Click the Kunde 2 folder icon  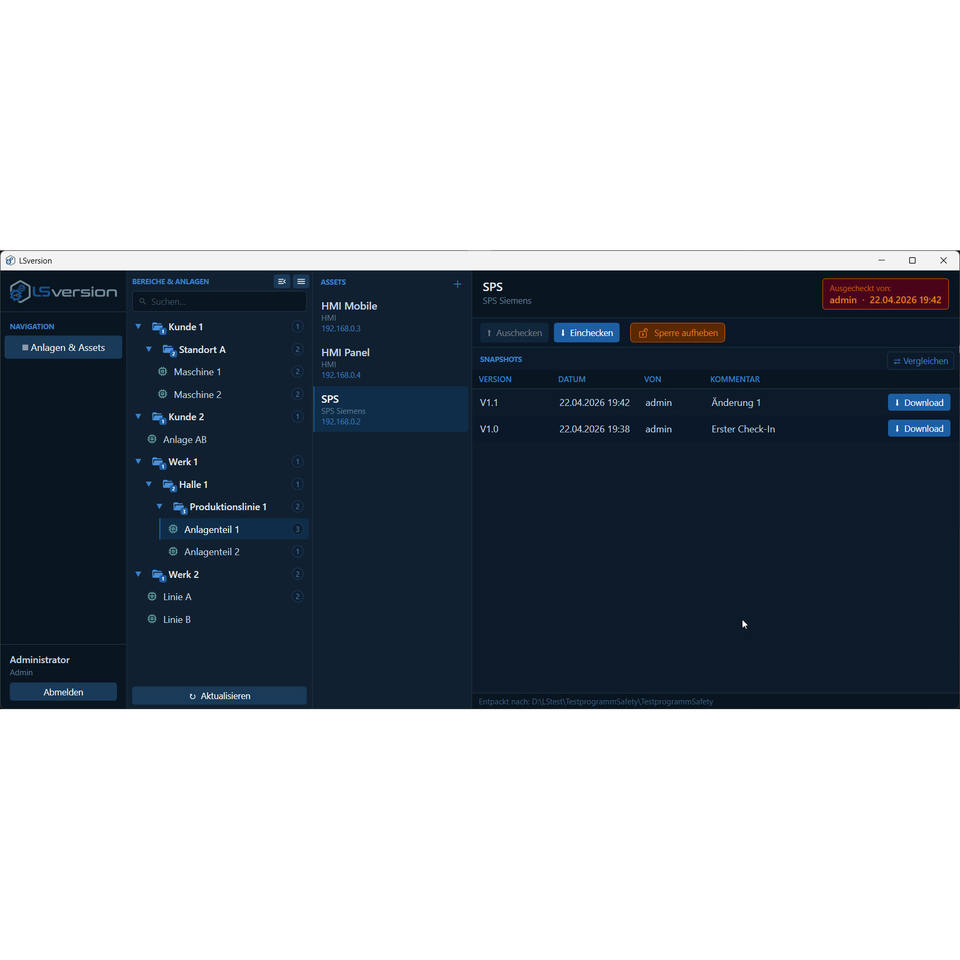tap(158, 418)
